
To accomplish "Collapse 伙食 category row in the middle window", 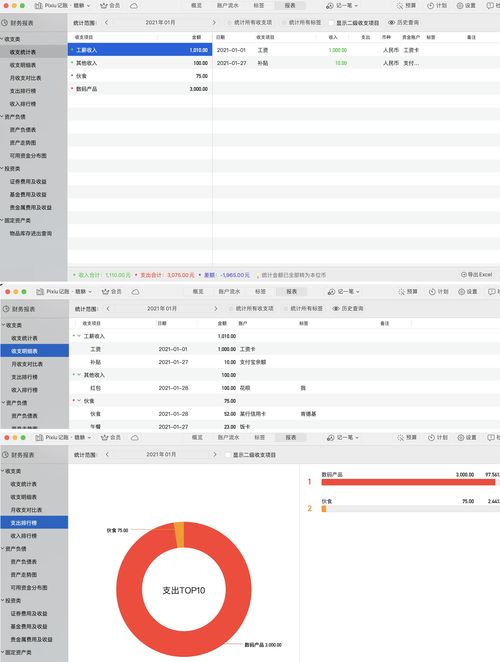I will [x=79, y=401].
